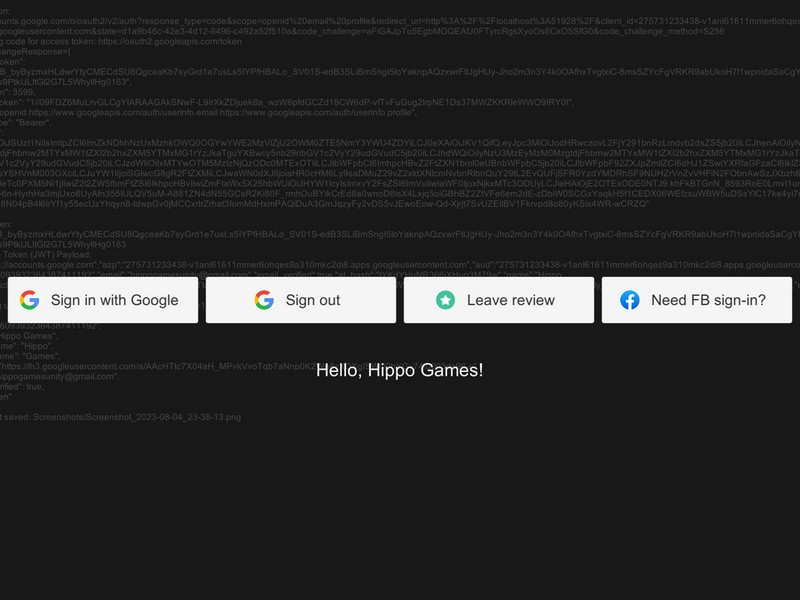Click the oauth2.googleapis.com/token log line
Screen dimensions: 800x600
(121, 41)
